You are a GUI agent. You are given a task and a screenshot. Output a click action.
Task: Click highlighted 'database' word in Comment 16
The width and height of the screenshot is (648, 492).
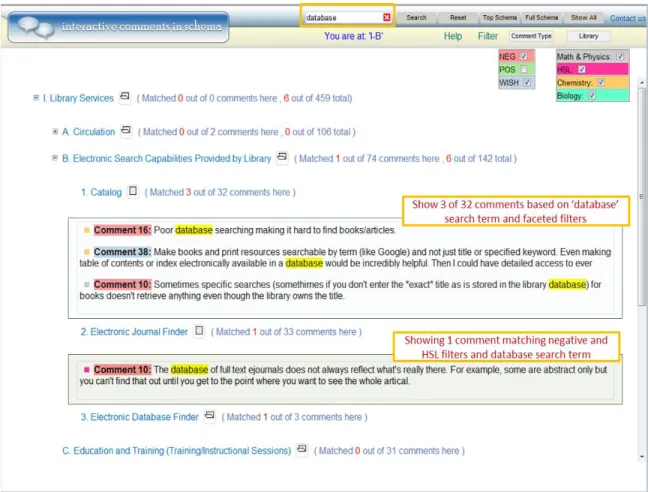coord(194,230)
